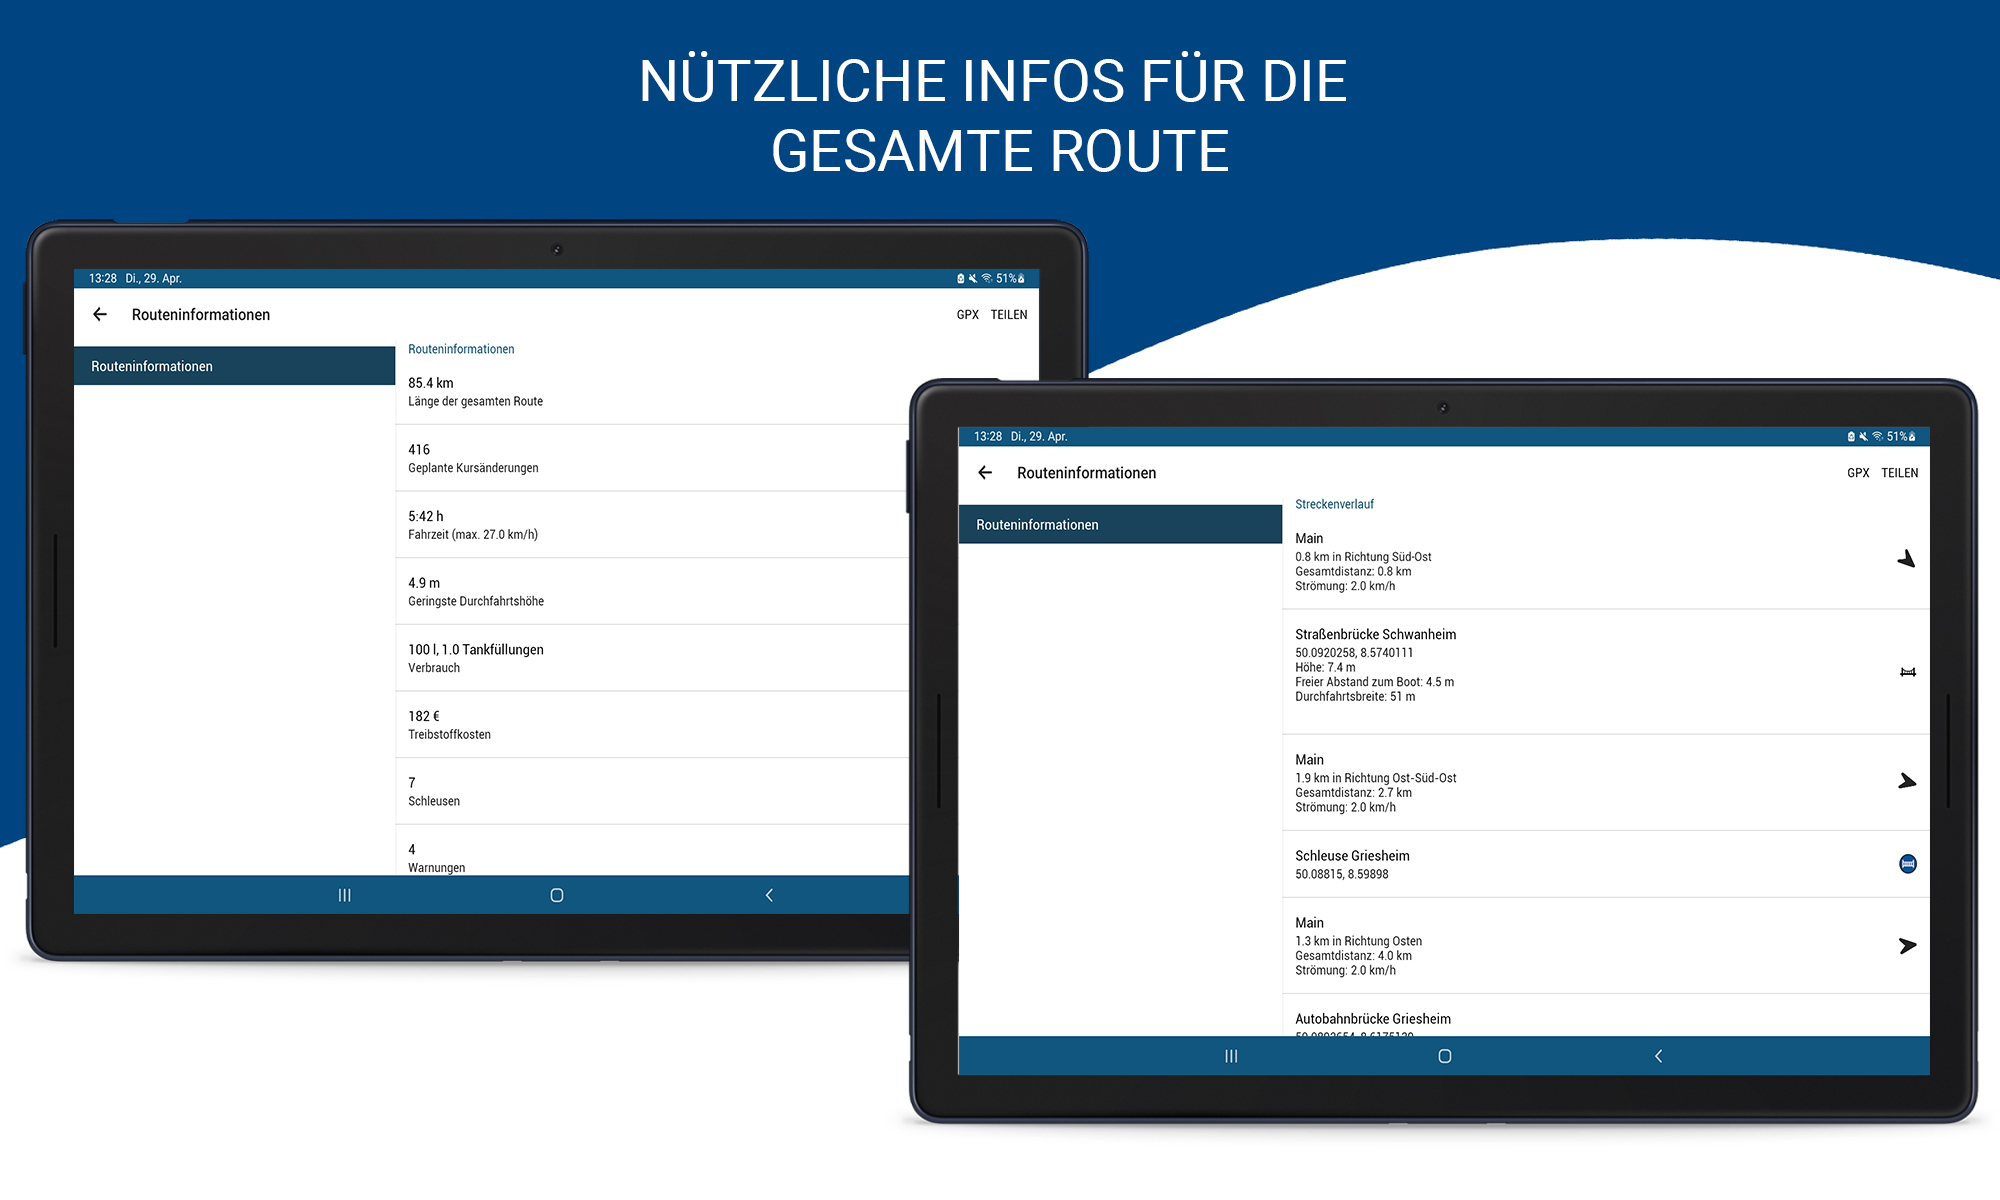Image resolution: width=2000 pixels, height=1200 pixels.
Task: Tap recent apps button on right tablet
Action: pos(1231,1056)
